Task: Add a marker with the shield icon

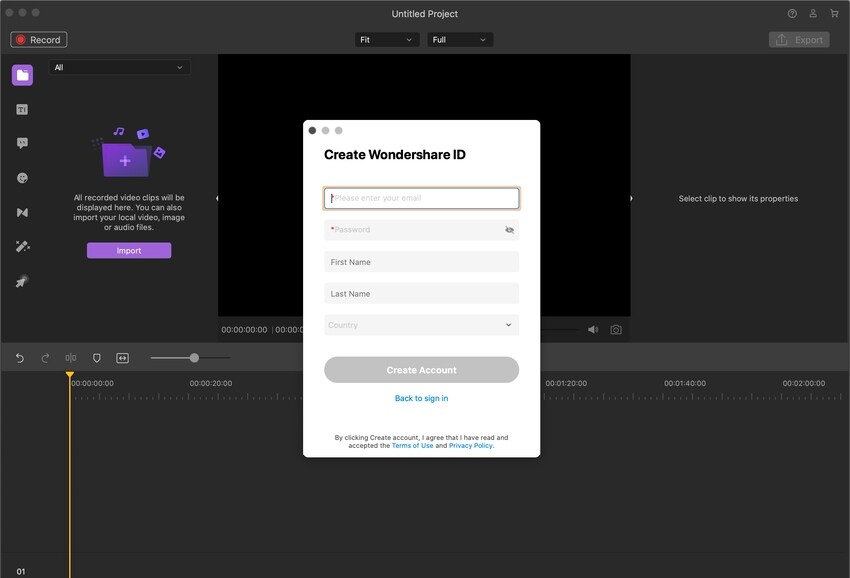Action: [96, 358]
